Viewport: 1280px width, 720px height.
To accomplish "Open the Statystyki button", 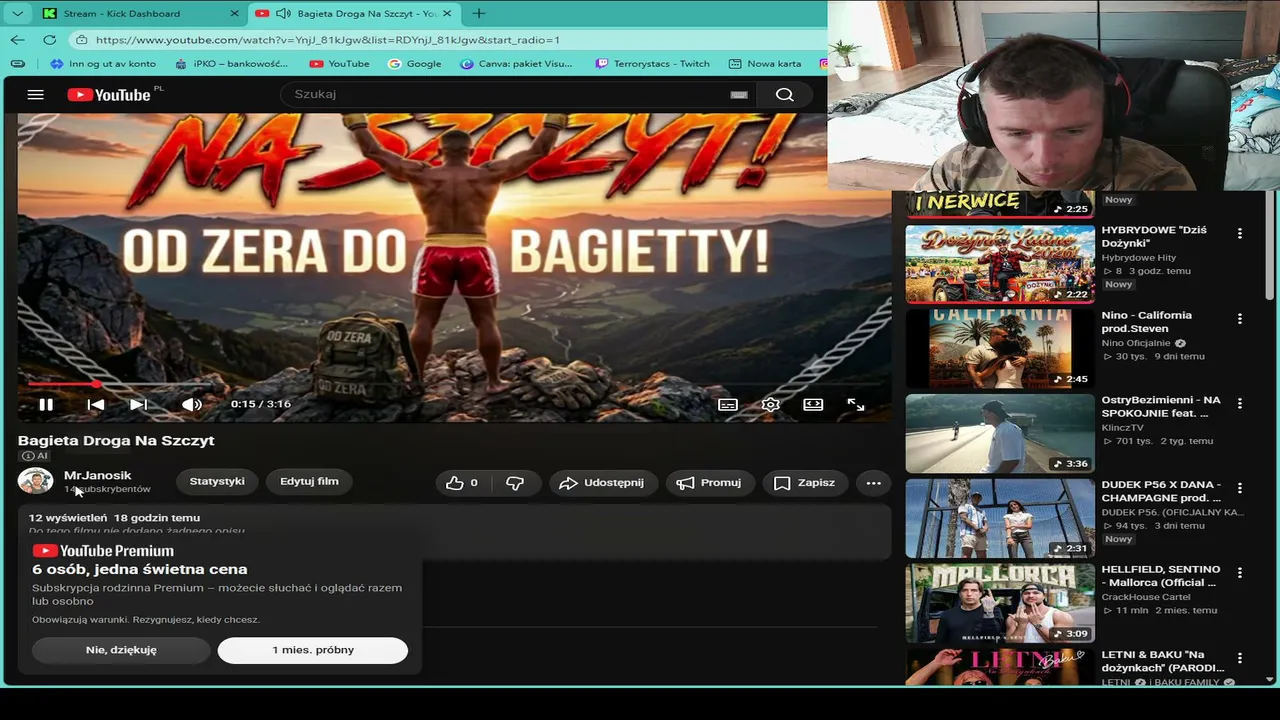I will [x=217, y=482].
